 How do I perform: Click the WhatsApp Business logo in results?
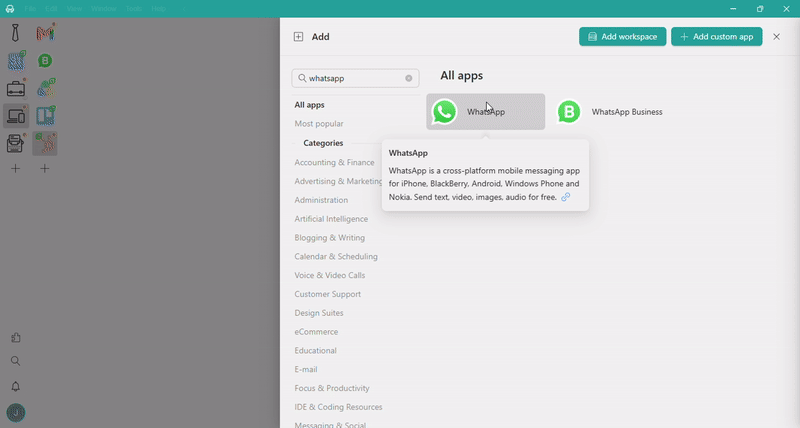[569, 112]
